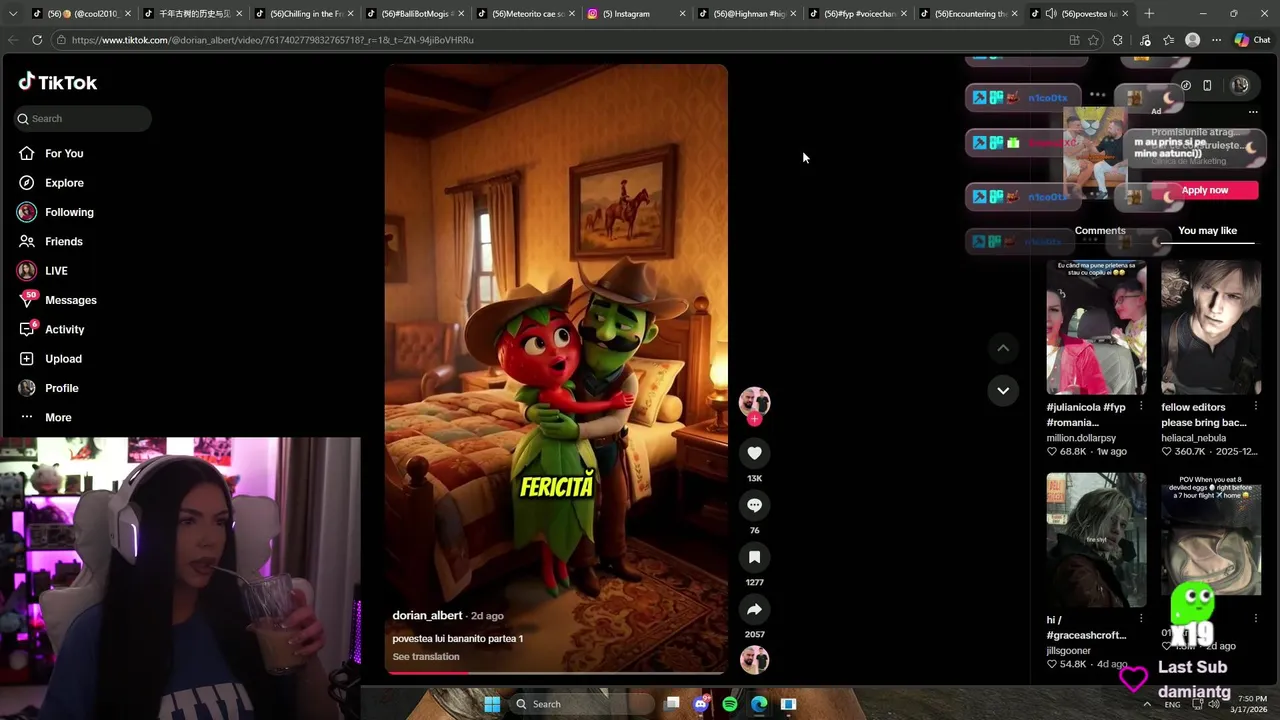Open the browser profile icon

point(1192,40)
